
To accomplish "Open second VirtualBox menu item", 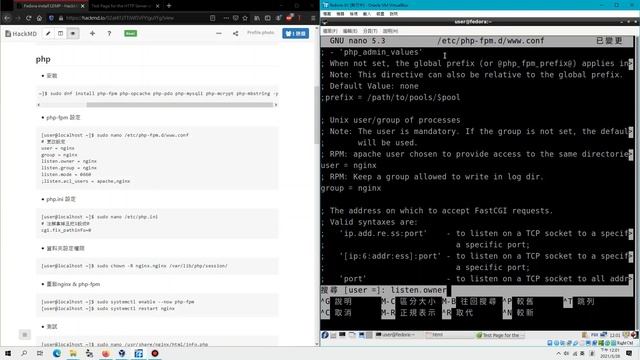I will 340,14.
